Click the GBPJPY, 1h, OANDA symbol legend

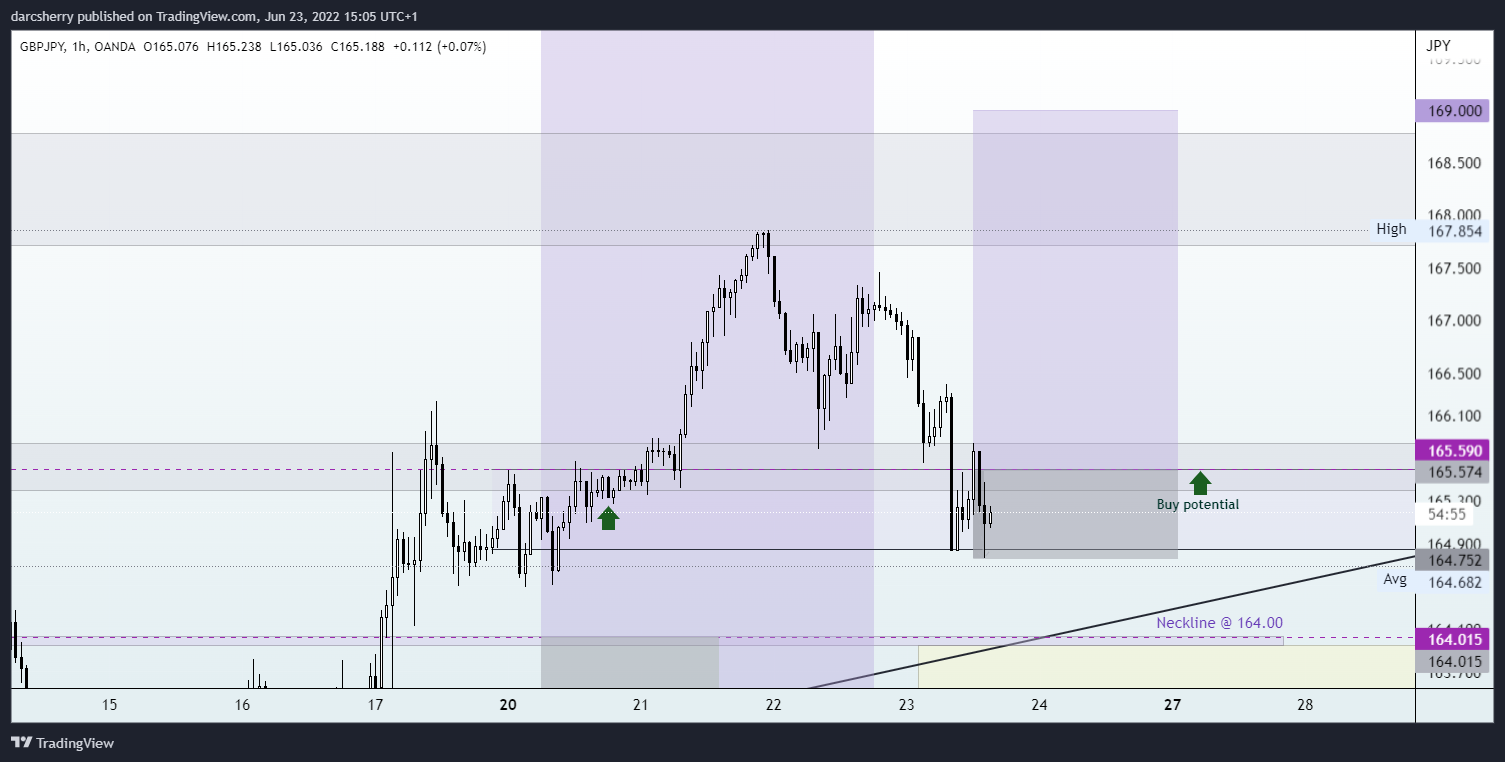pyautogui.click(x=77, y=46)
